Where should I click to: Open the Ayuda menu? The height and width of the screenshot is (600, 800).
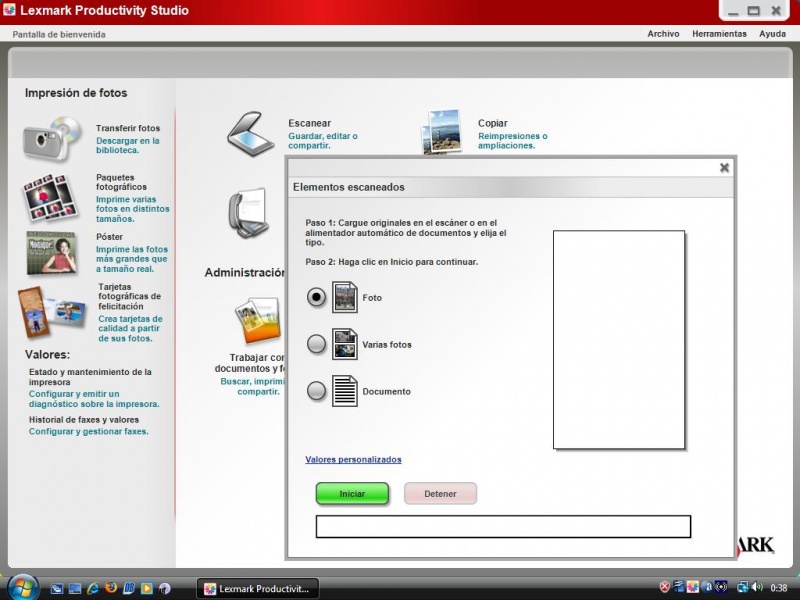point(771,33)
